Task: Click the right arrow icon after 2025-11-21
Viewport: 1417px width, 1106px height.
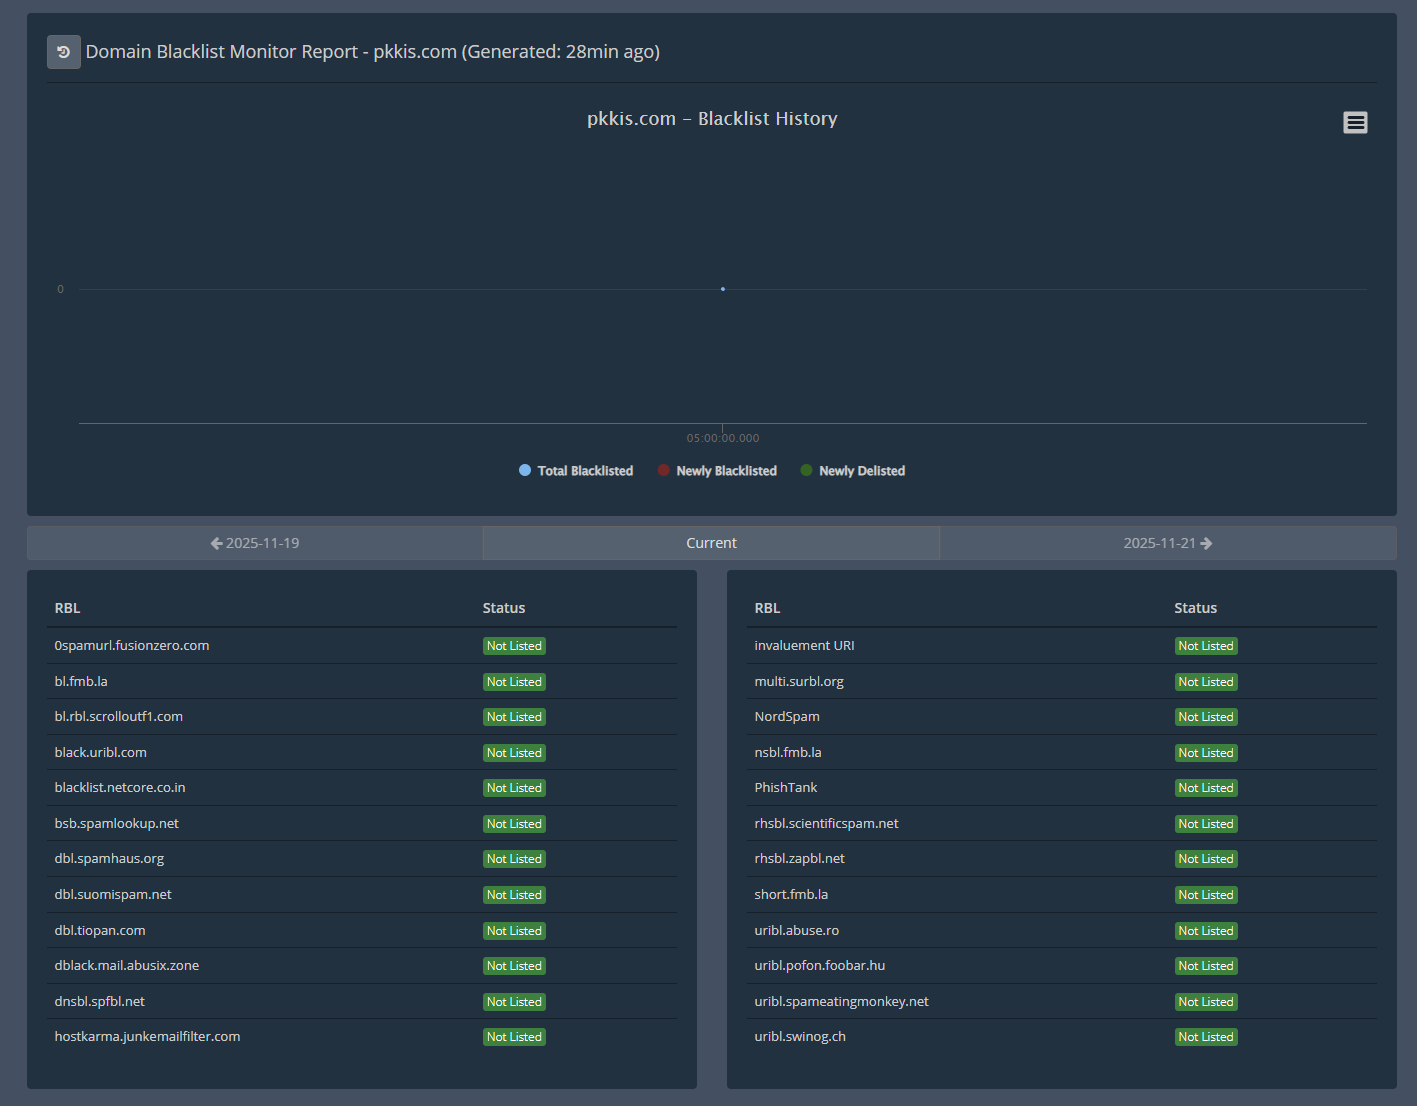Action: (1207, 543)
